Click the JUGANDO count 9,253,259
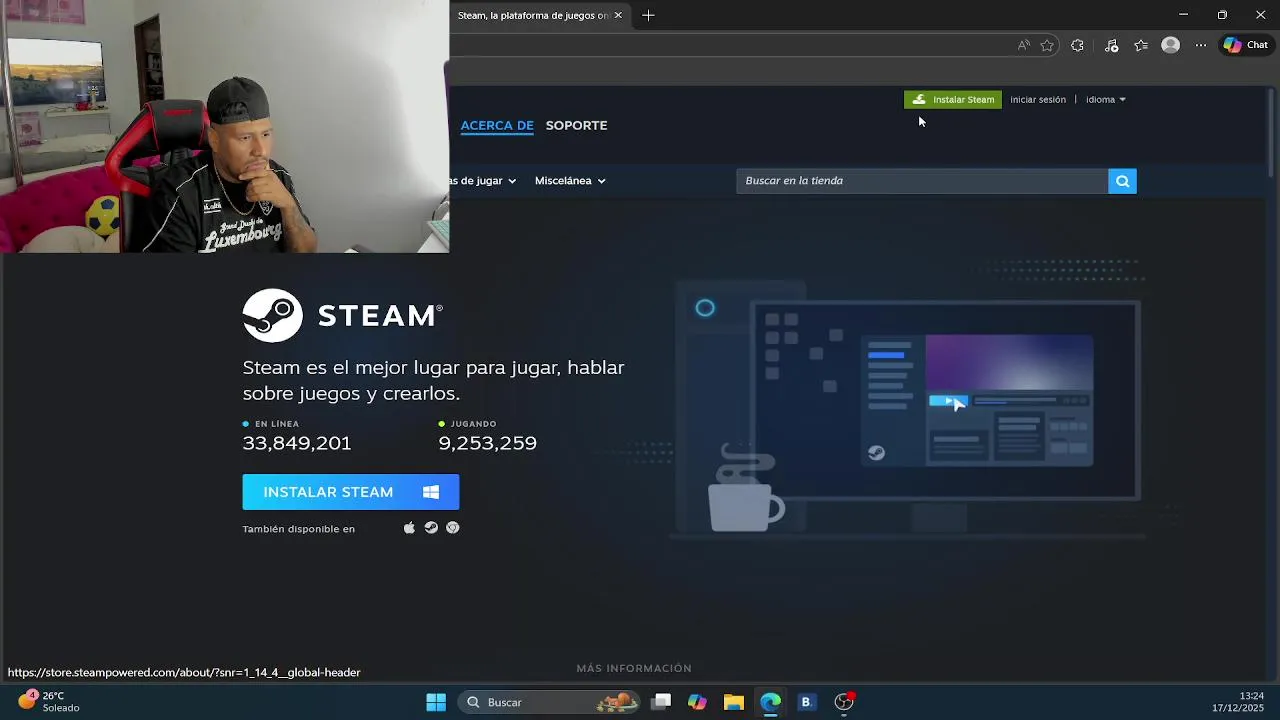 tap(487, 443)
